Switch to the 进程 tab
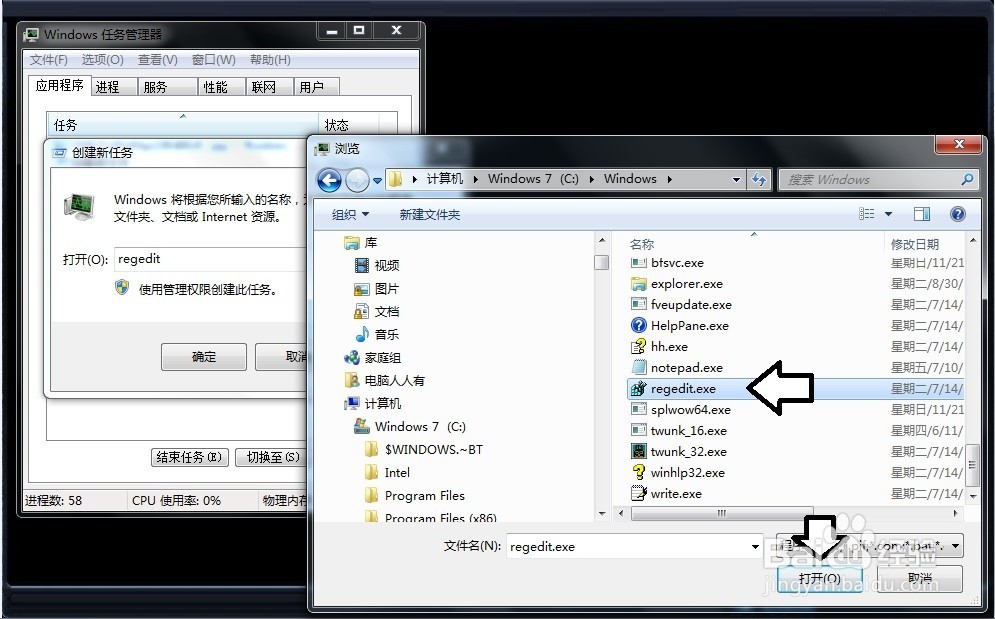The height and width of the screenshot is (619, 995). coord(115,87)
